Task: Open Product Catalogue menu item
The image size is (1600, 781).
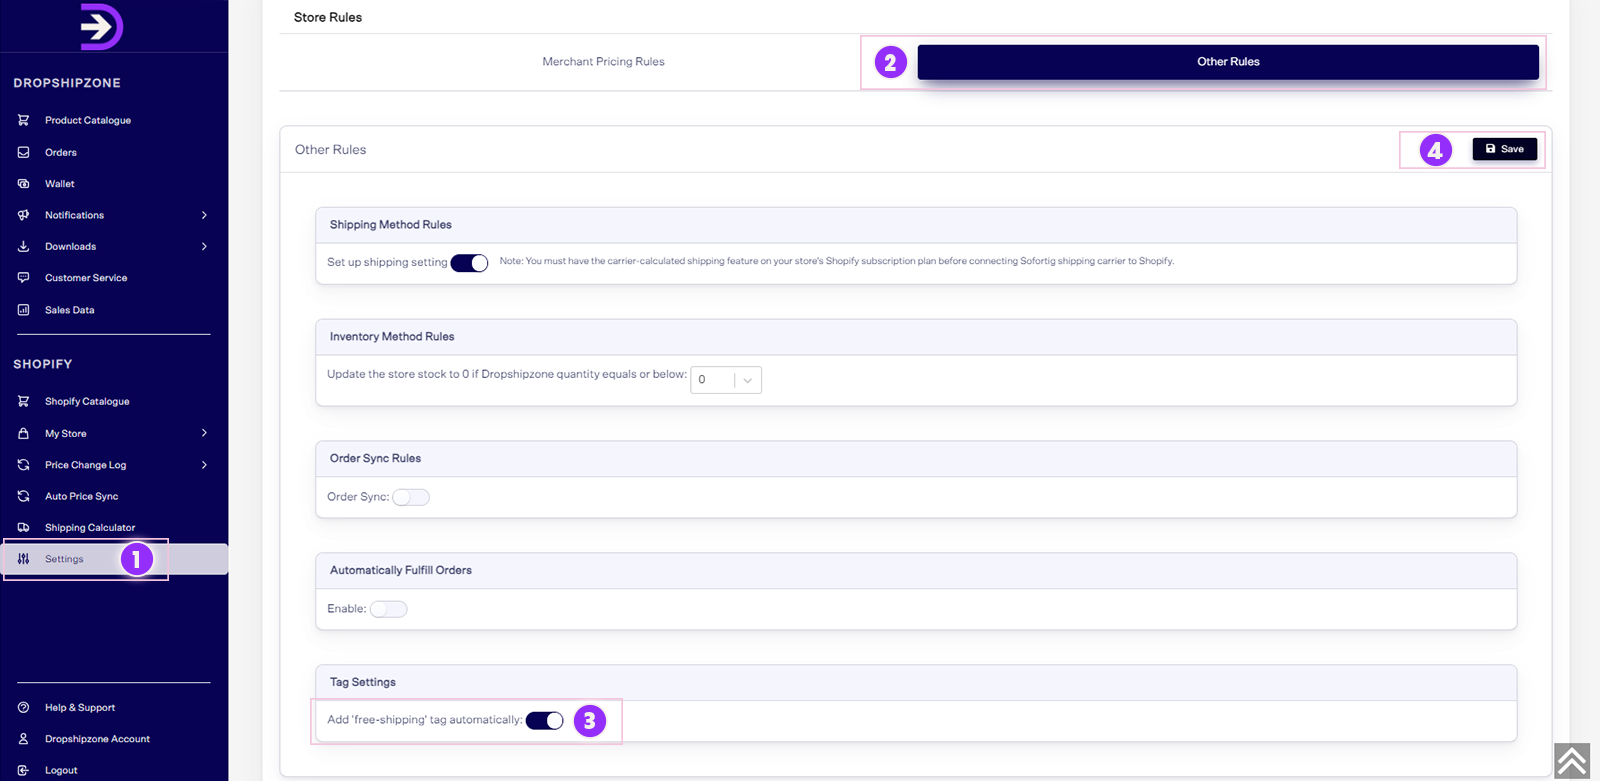Action: coord(88,120)
